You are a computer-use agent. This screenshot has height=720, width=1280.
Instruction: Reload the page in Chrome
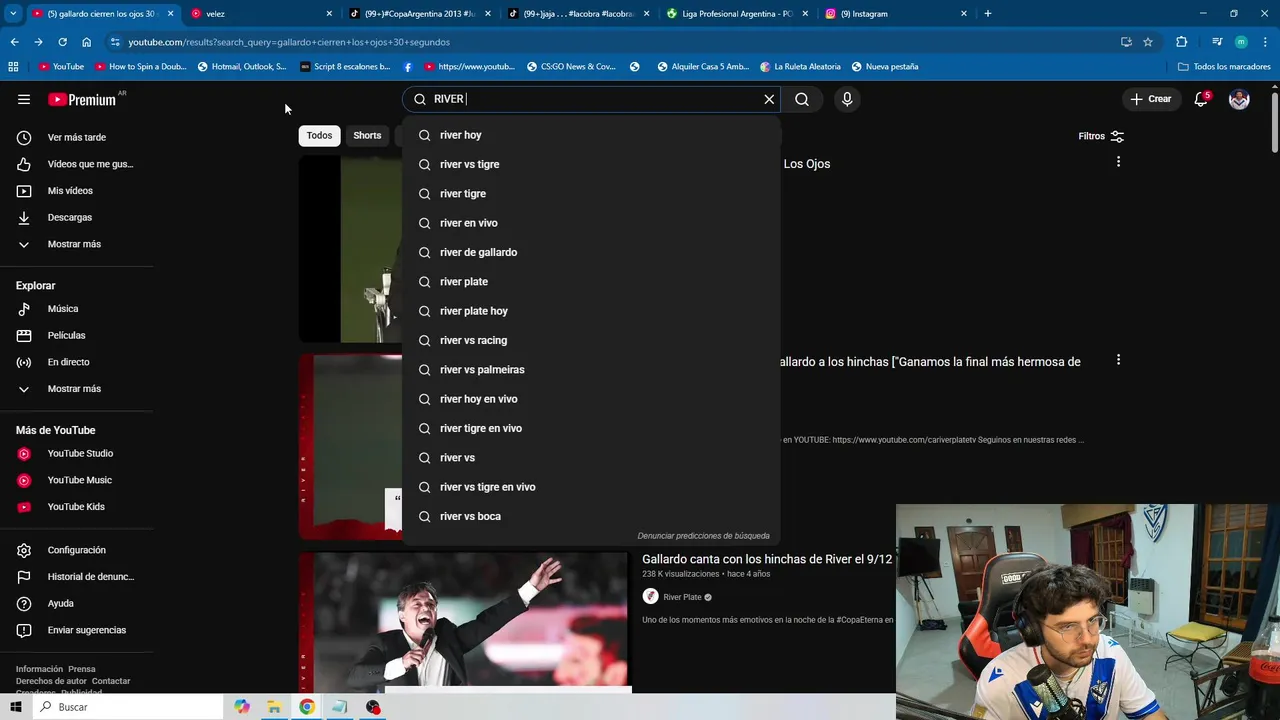[62, 42]
